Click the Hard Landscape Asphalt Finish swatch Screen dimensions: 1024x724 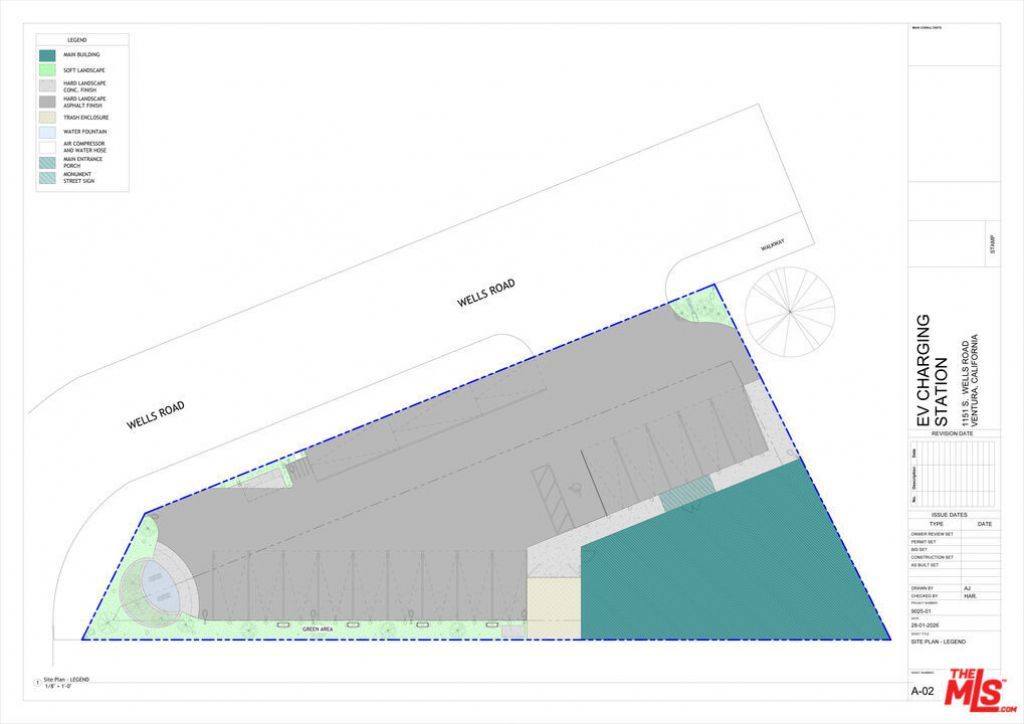point(47,101)
